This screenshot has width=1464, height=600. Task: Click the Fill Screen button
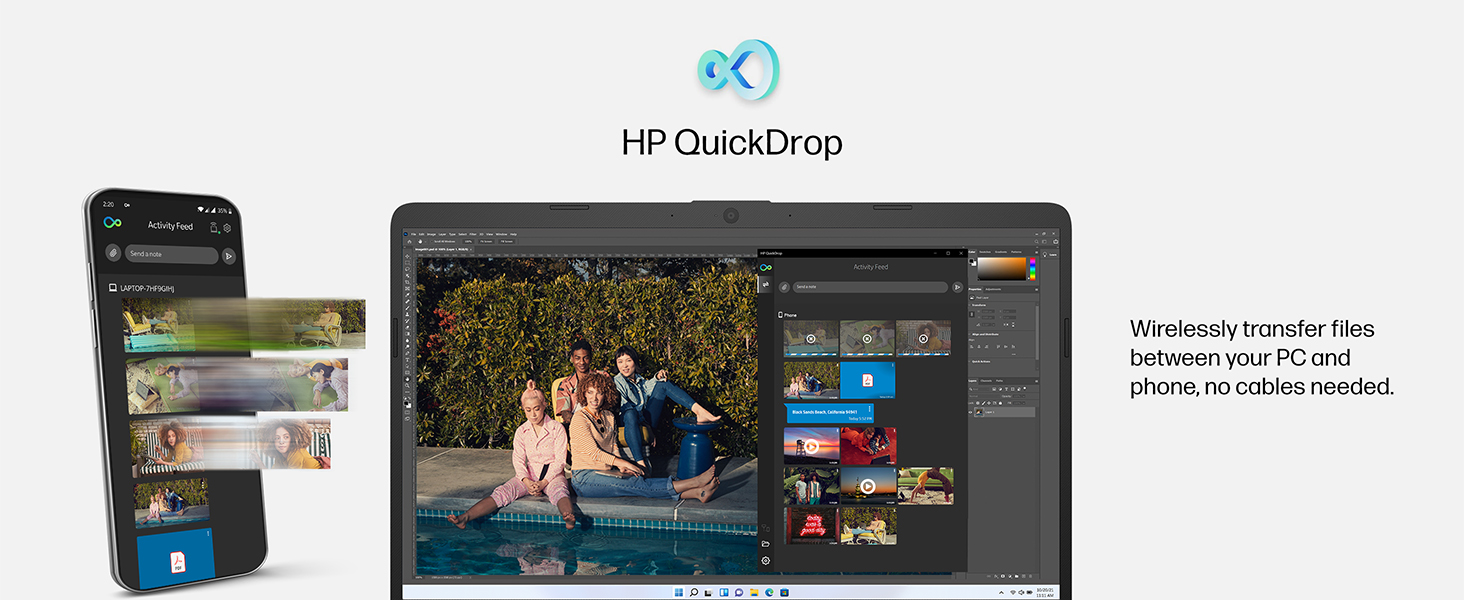506,241
